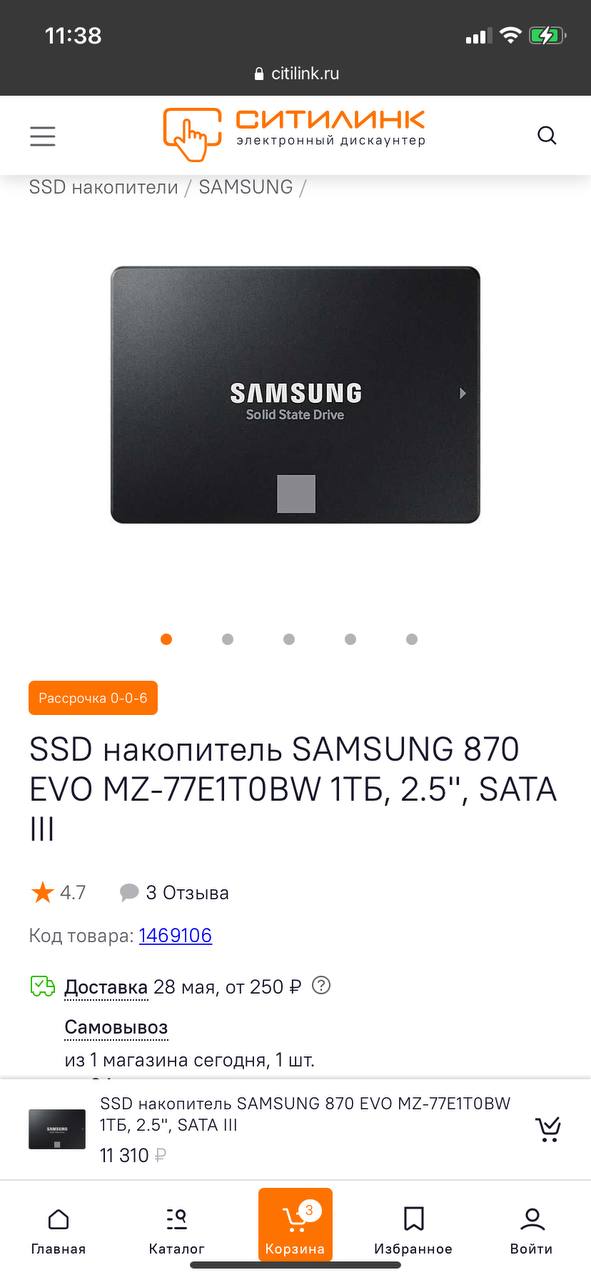Viewport: 591px width, 1280px height.
Task: Select the last image carousel dot
Action: [x=412, y=639]
